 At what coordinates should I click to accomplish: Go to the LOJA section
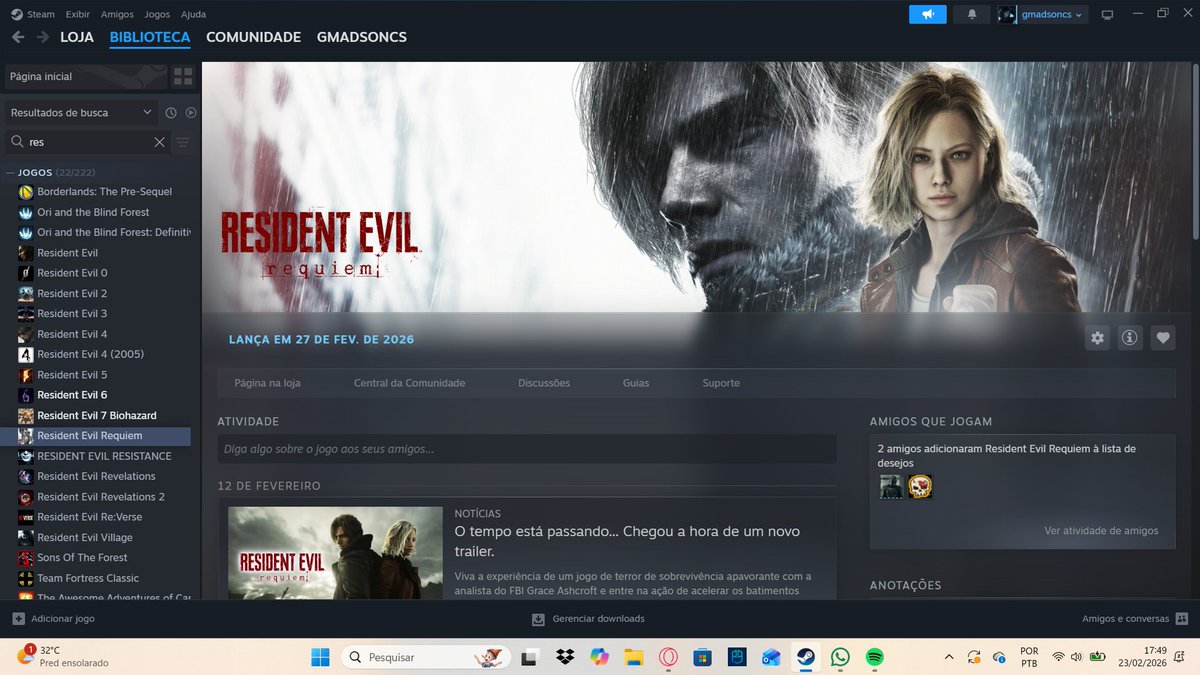click(77, 37)
